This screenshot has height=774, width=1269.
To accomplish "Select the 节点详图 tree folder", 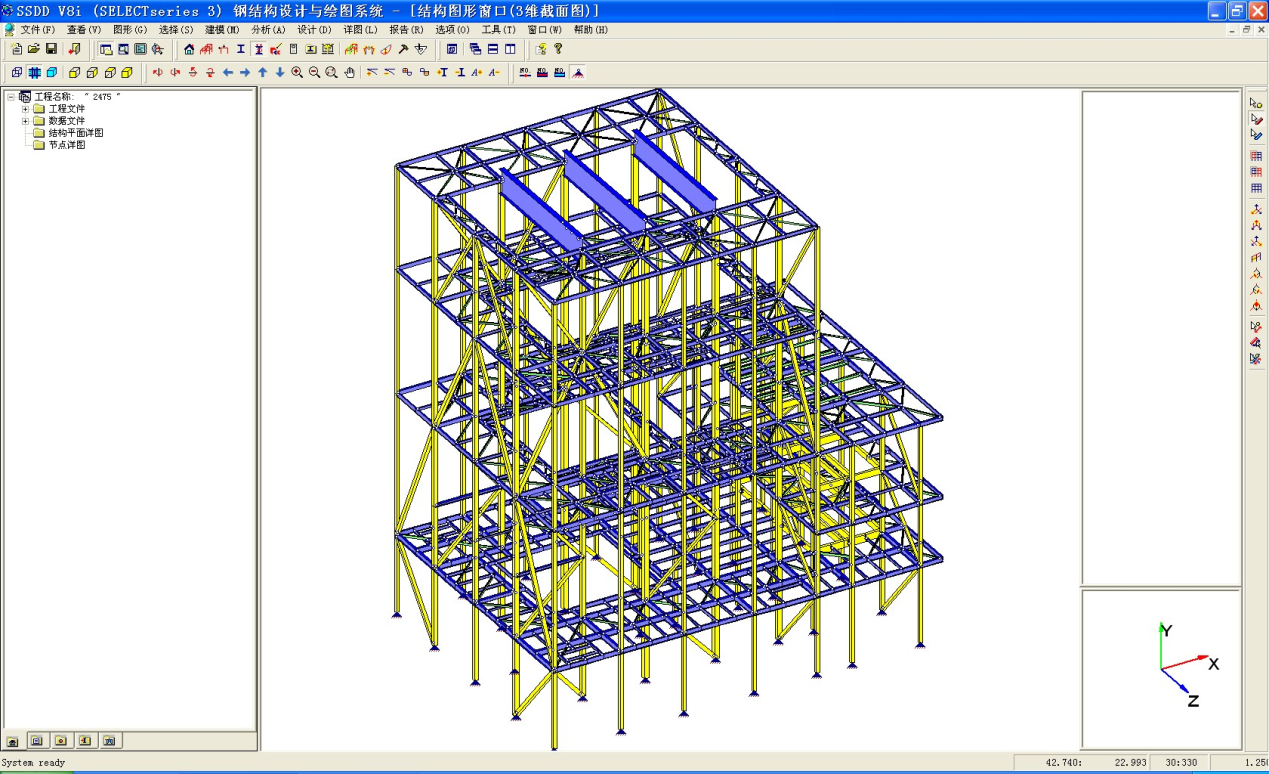I will 66,145.
